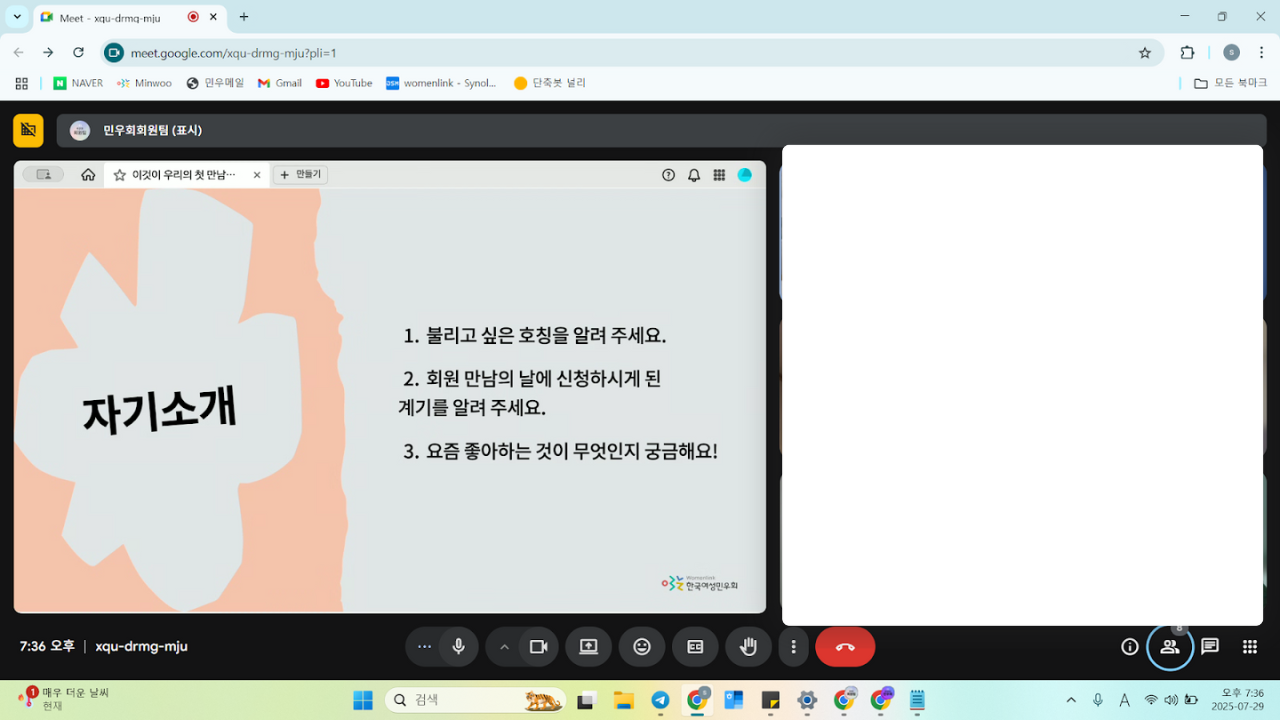Viewport: 1280px width, 720px height.
Task: Open the Gmail bookmark
Action: tap(279, 83)
